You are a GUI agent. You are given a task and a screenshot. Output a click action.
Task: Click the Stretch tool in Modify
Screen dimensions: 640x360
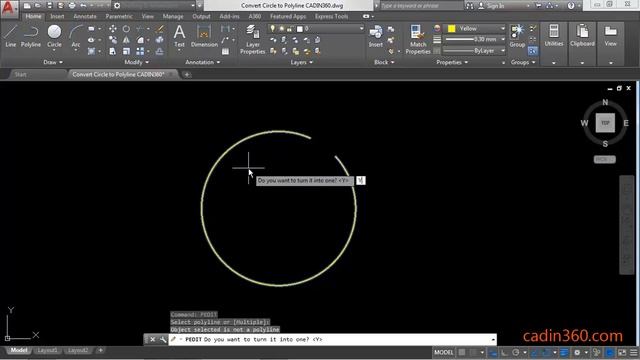113,51
